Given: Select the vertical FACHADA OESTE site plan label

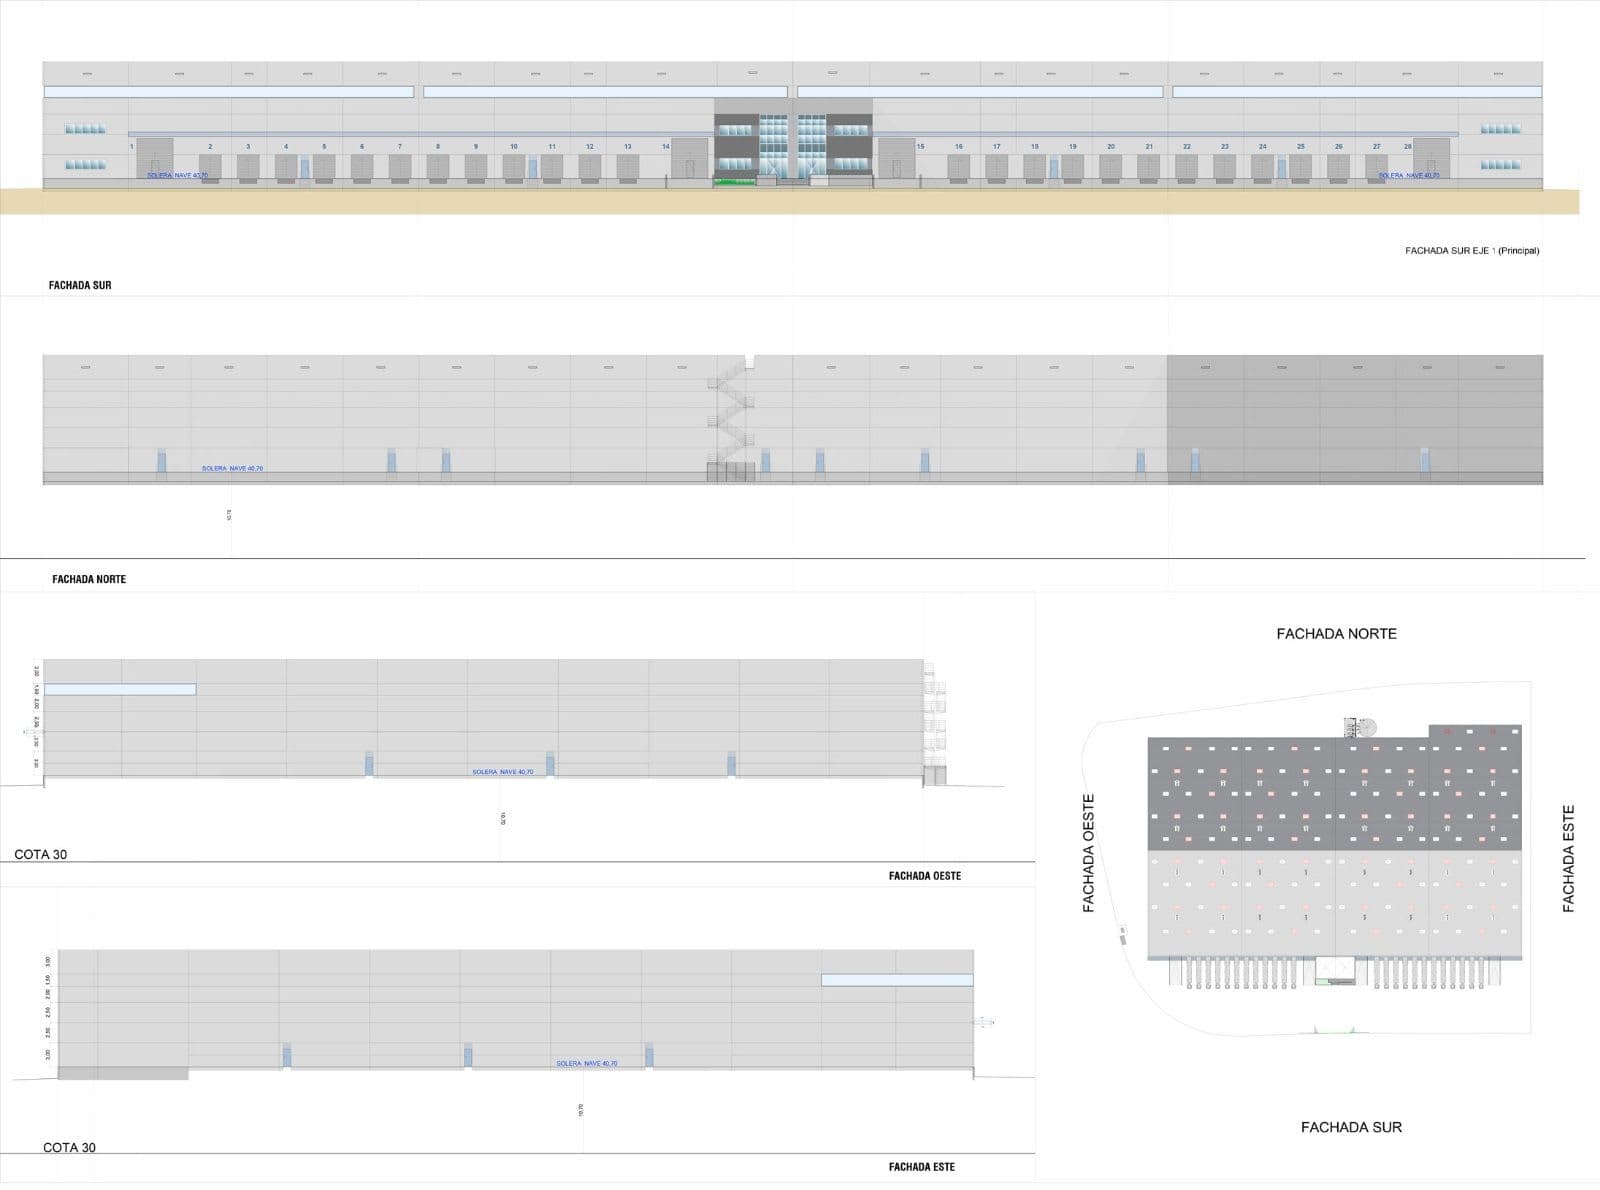Looking at the screenshot, I should tap(1089, 853).
